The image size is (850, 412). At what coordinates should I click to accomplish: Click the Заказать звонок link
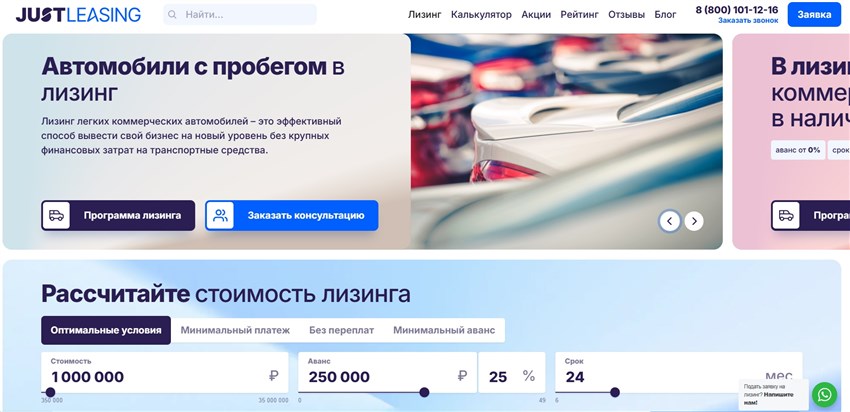point(748,21)
